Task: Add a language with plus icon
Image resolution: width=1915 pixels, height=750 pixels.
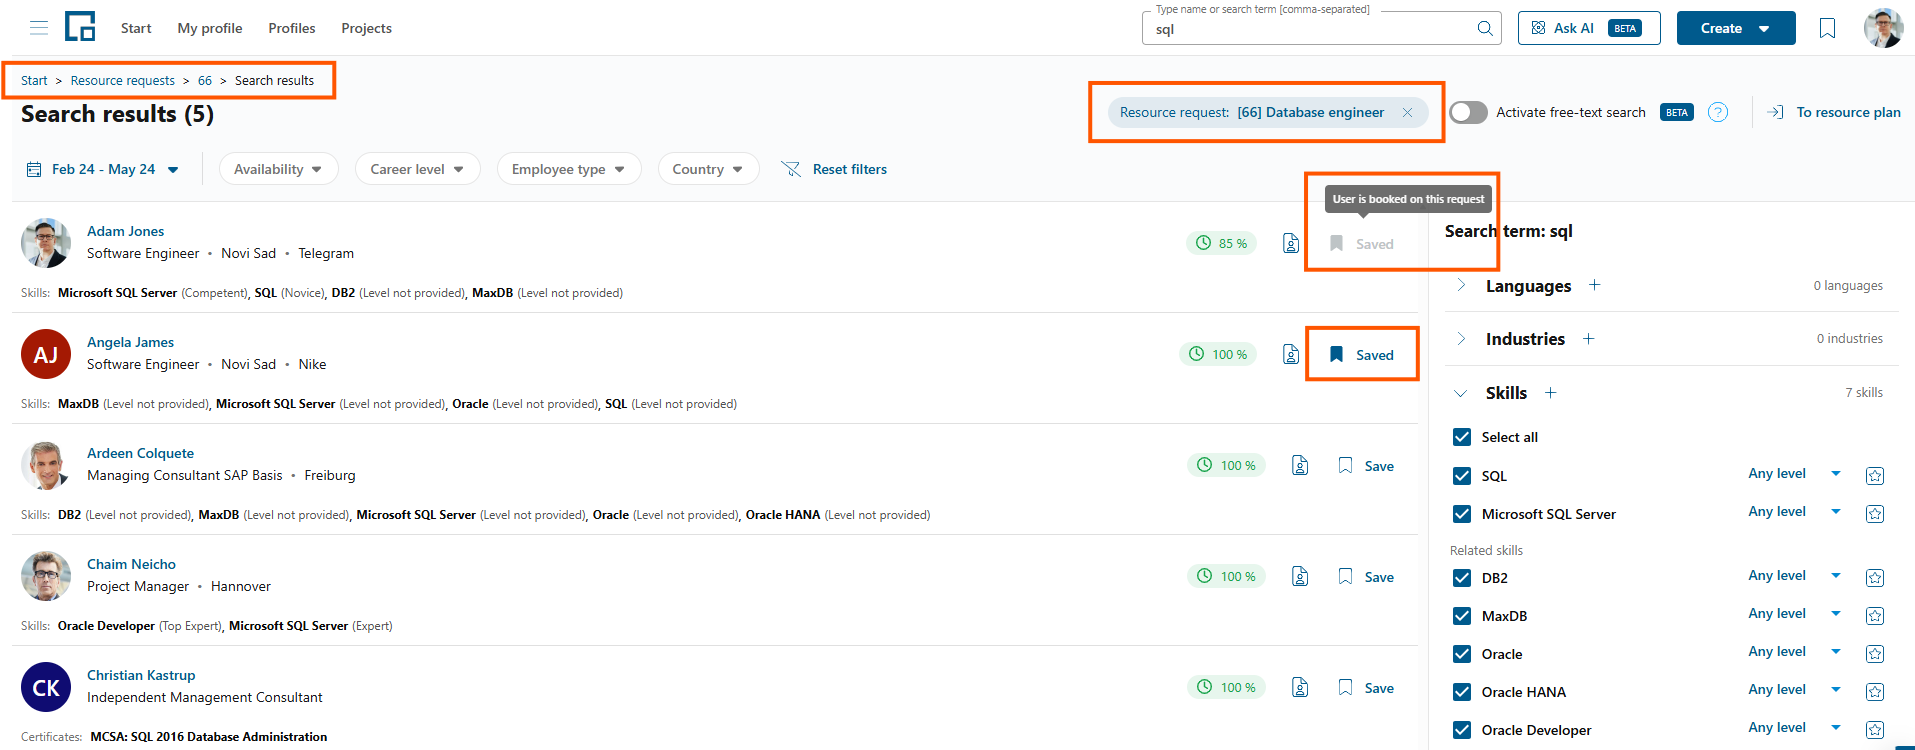Action: pyautogui.click(x=1595, y=285)
